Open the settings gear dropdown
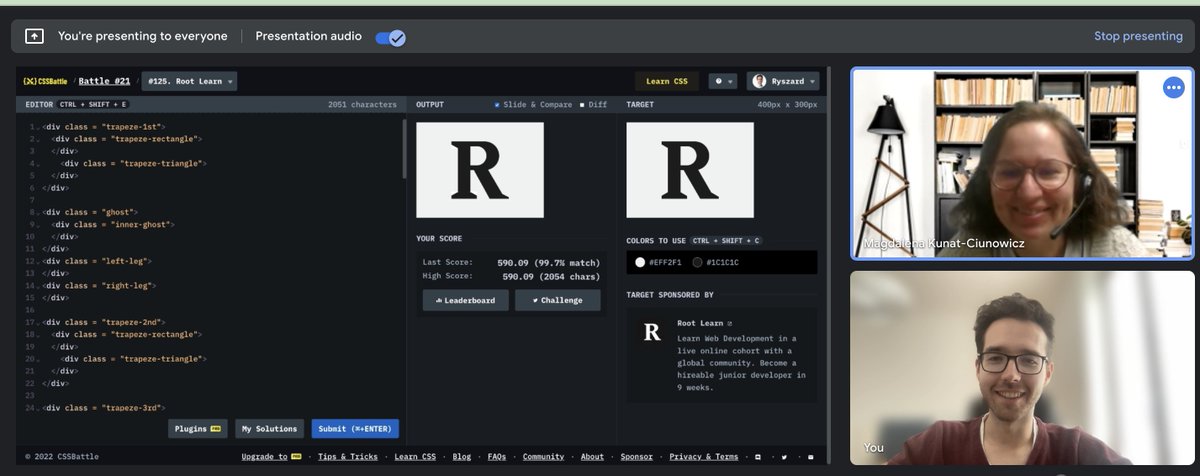1200x476 pixels. [x=723, y=81]
